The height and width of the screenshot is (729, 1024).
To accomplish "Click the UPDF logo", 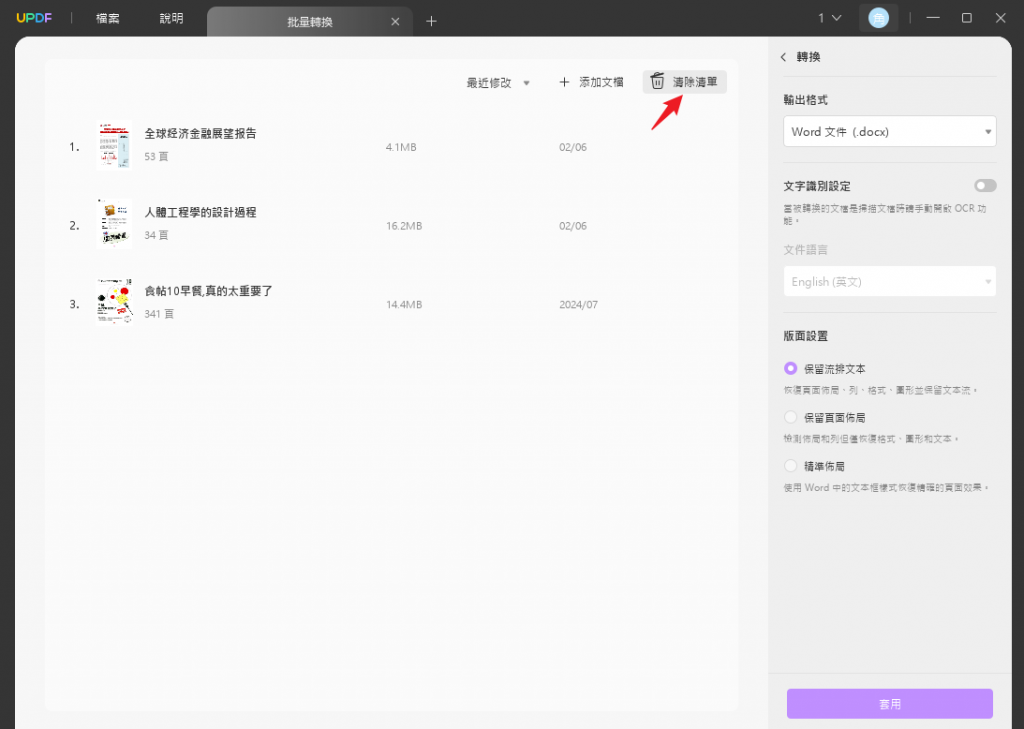I will tap(34, 18).
